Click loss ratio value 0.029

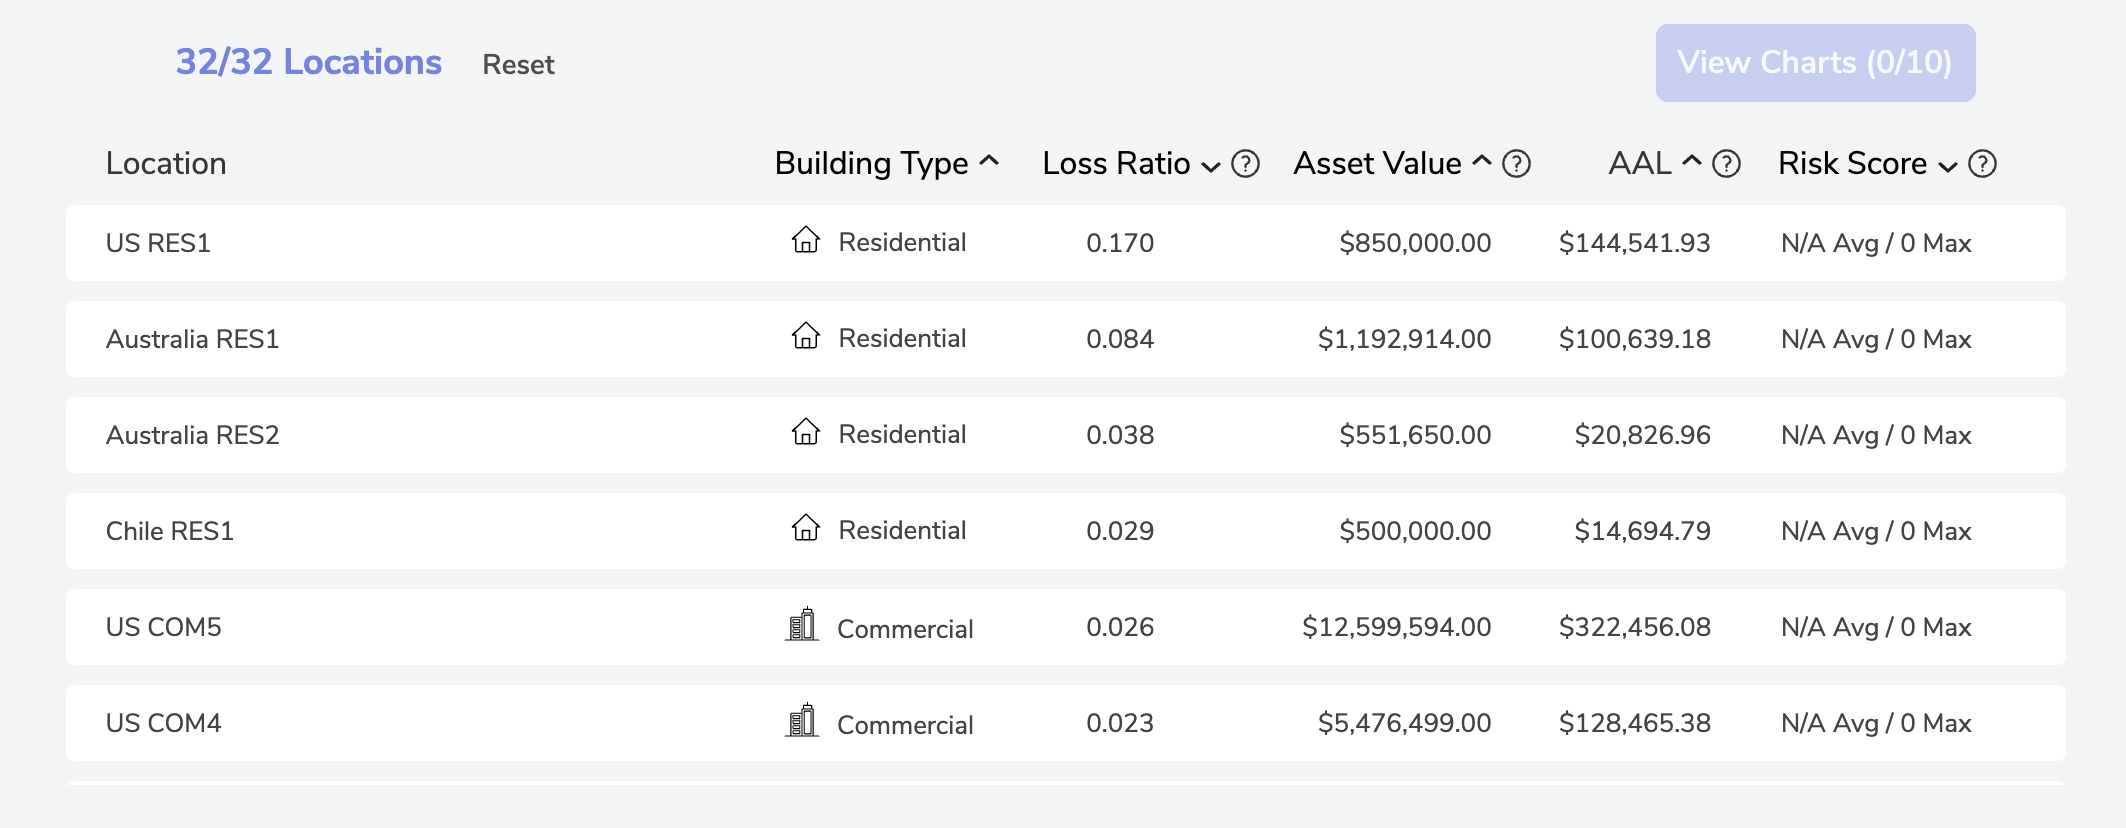1120,531
